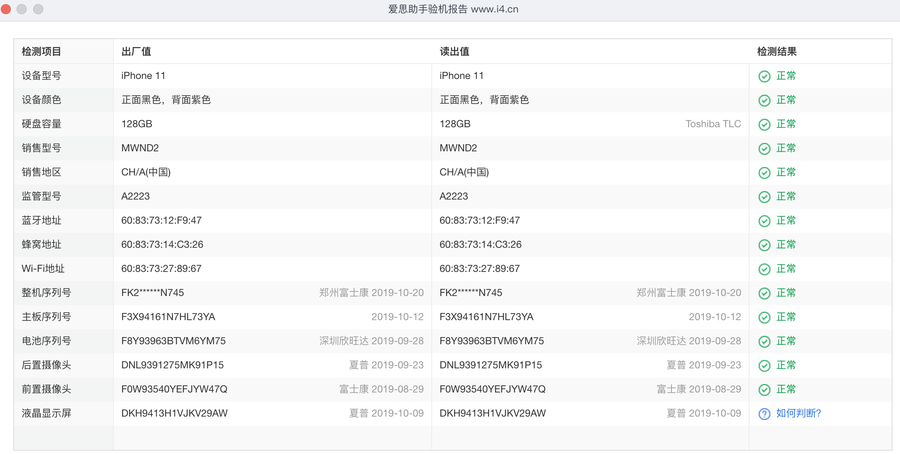Click the green check icon in 销售型号 row
The height and width of the screenshot is (454, 900).
pos(764,149)
